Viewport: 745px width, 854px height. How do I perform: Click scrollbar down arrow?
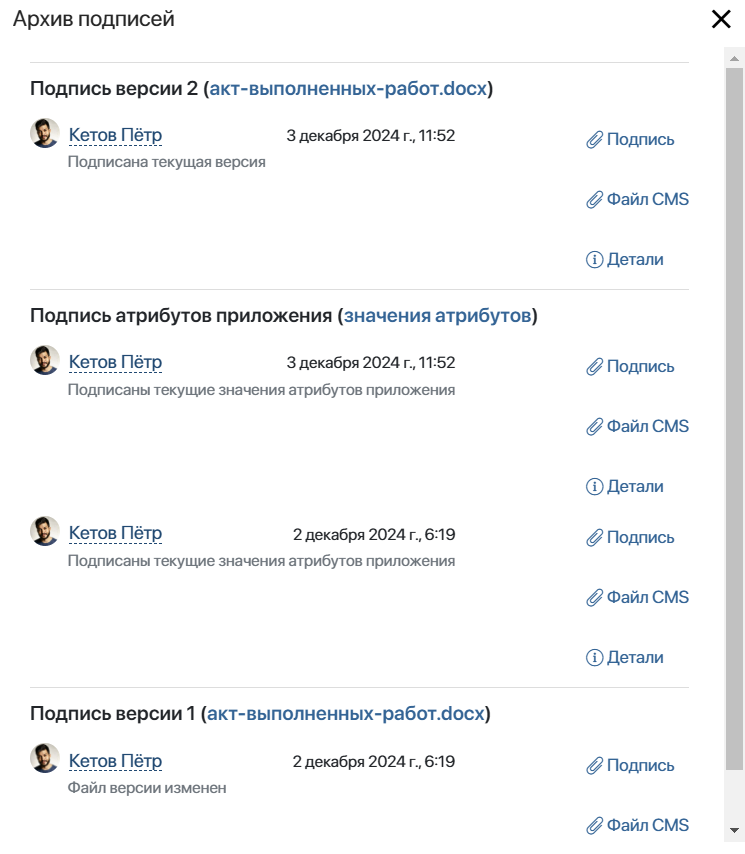click(734, 831)
